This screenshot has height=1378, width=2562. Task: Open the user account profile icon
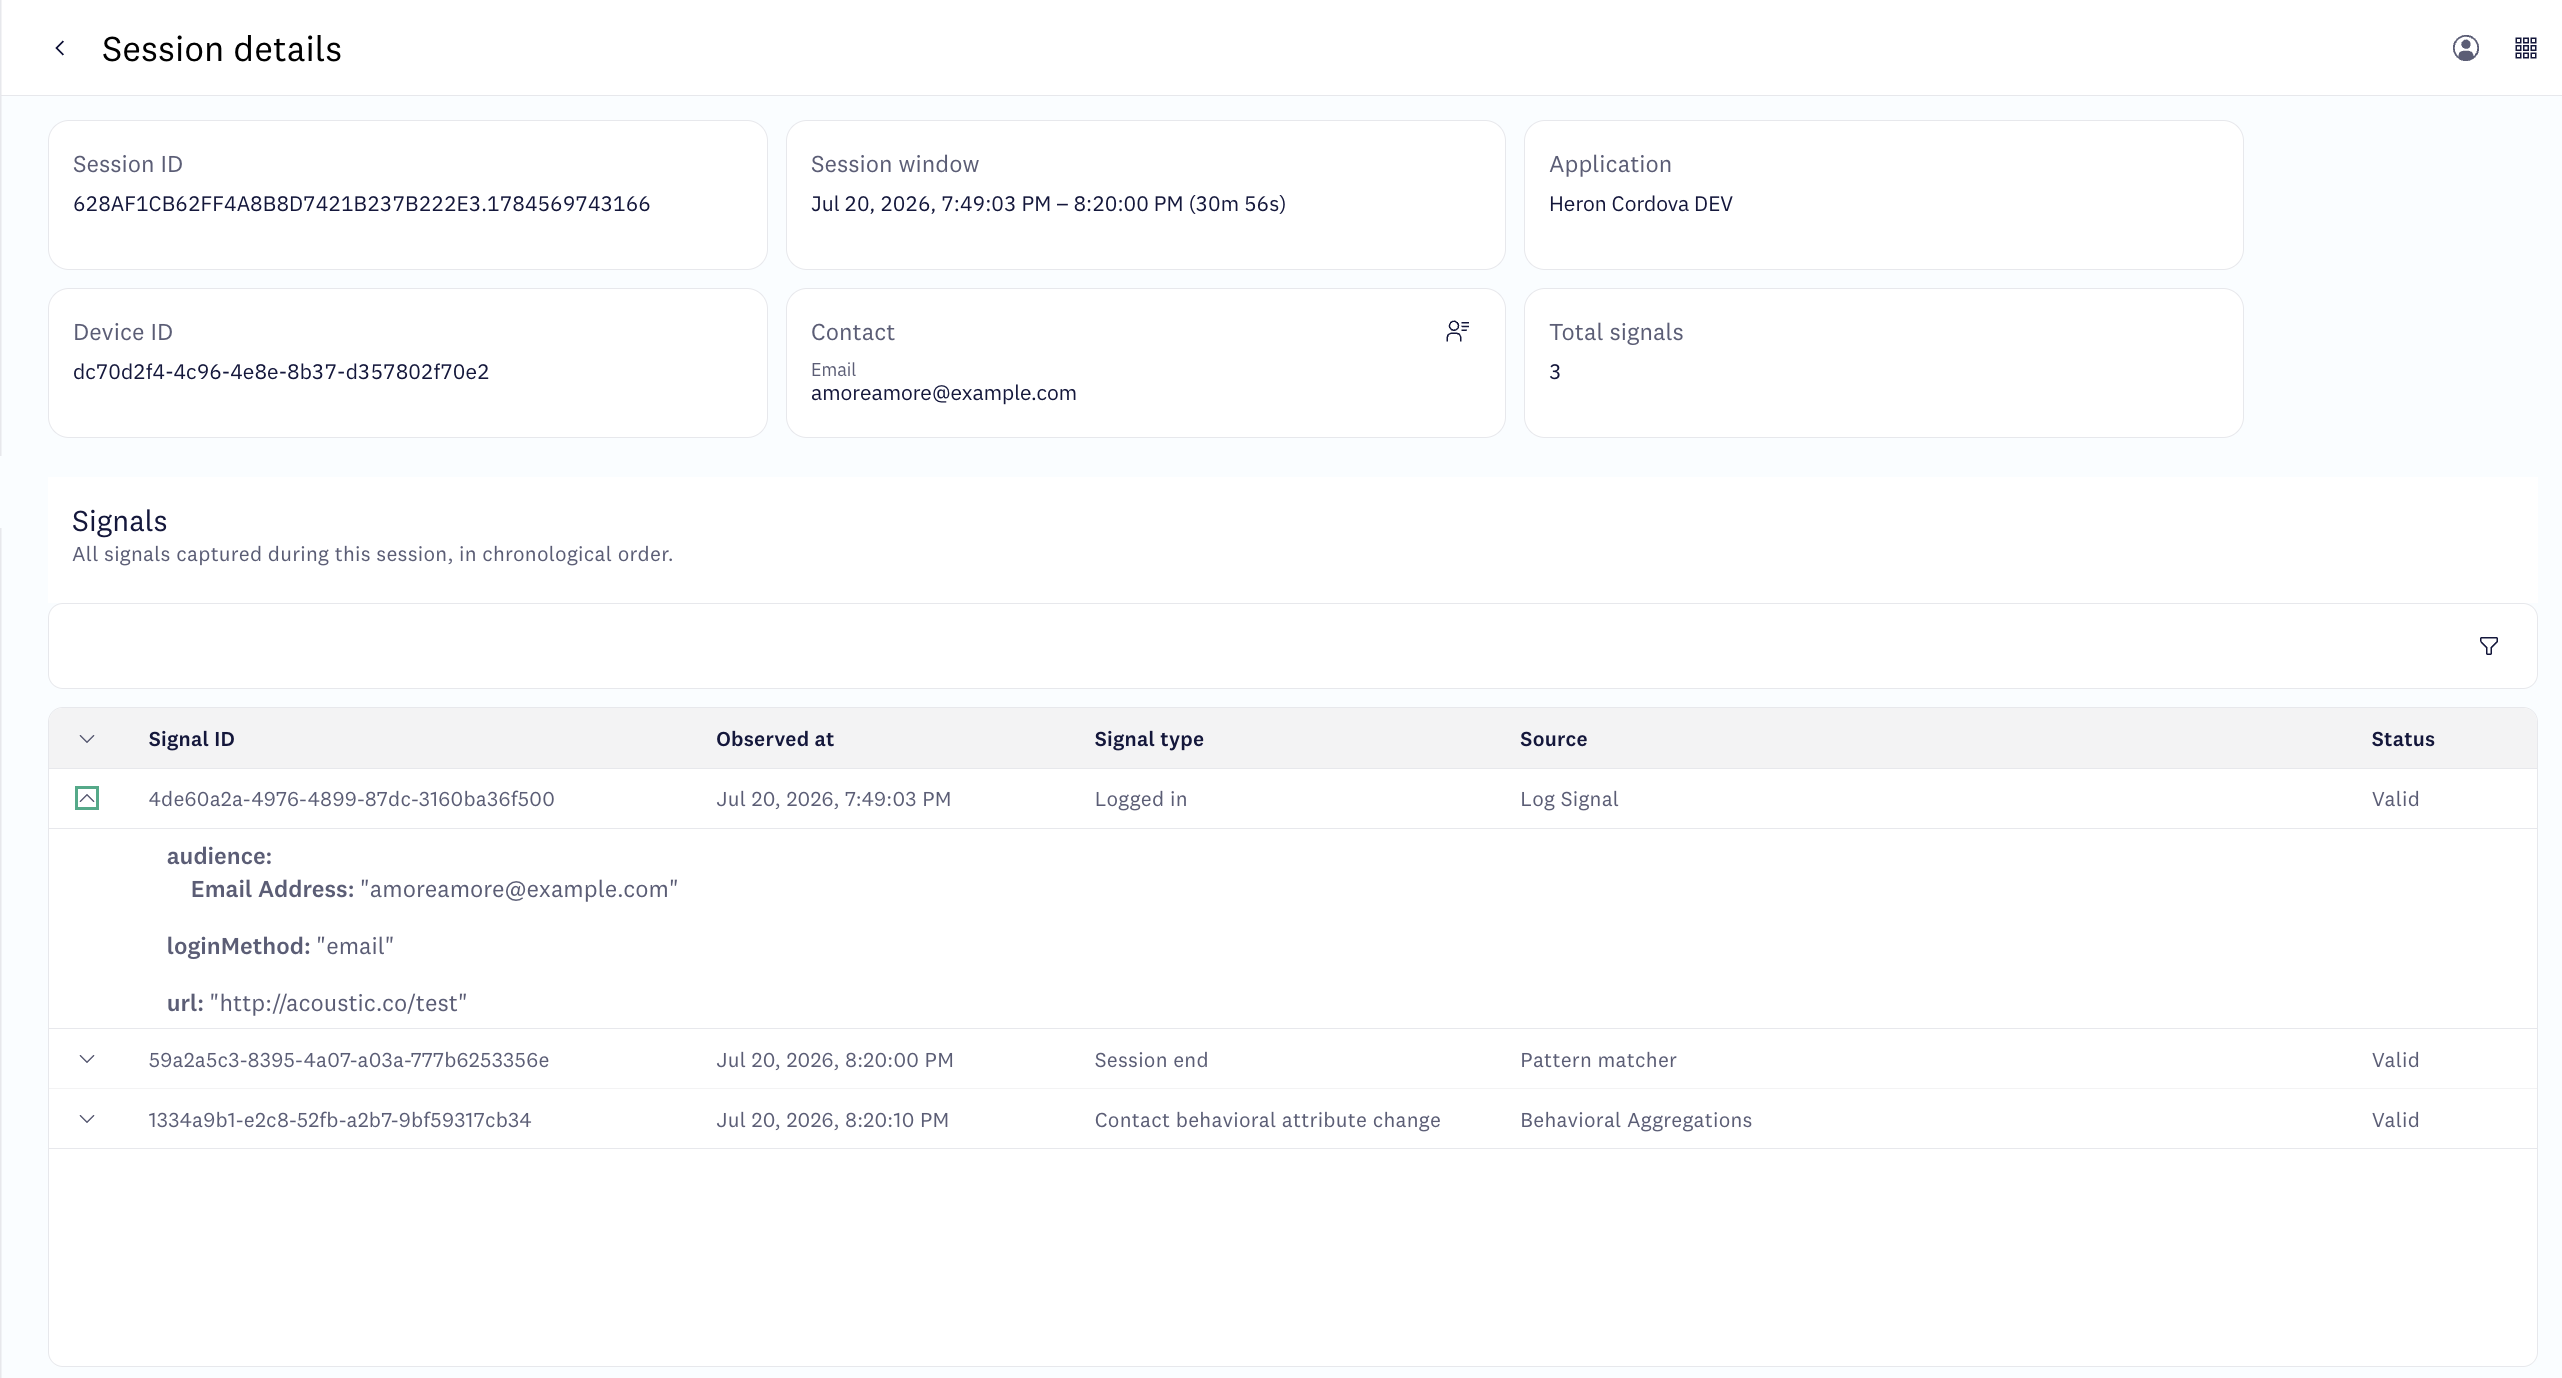pos(2465,48)
